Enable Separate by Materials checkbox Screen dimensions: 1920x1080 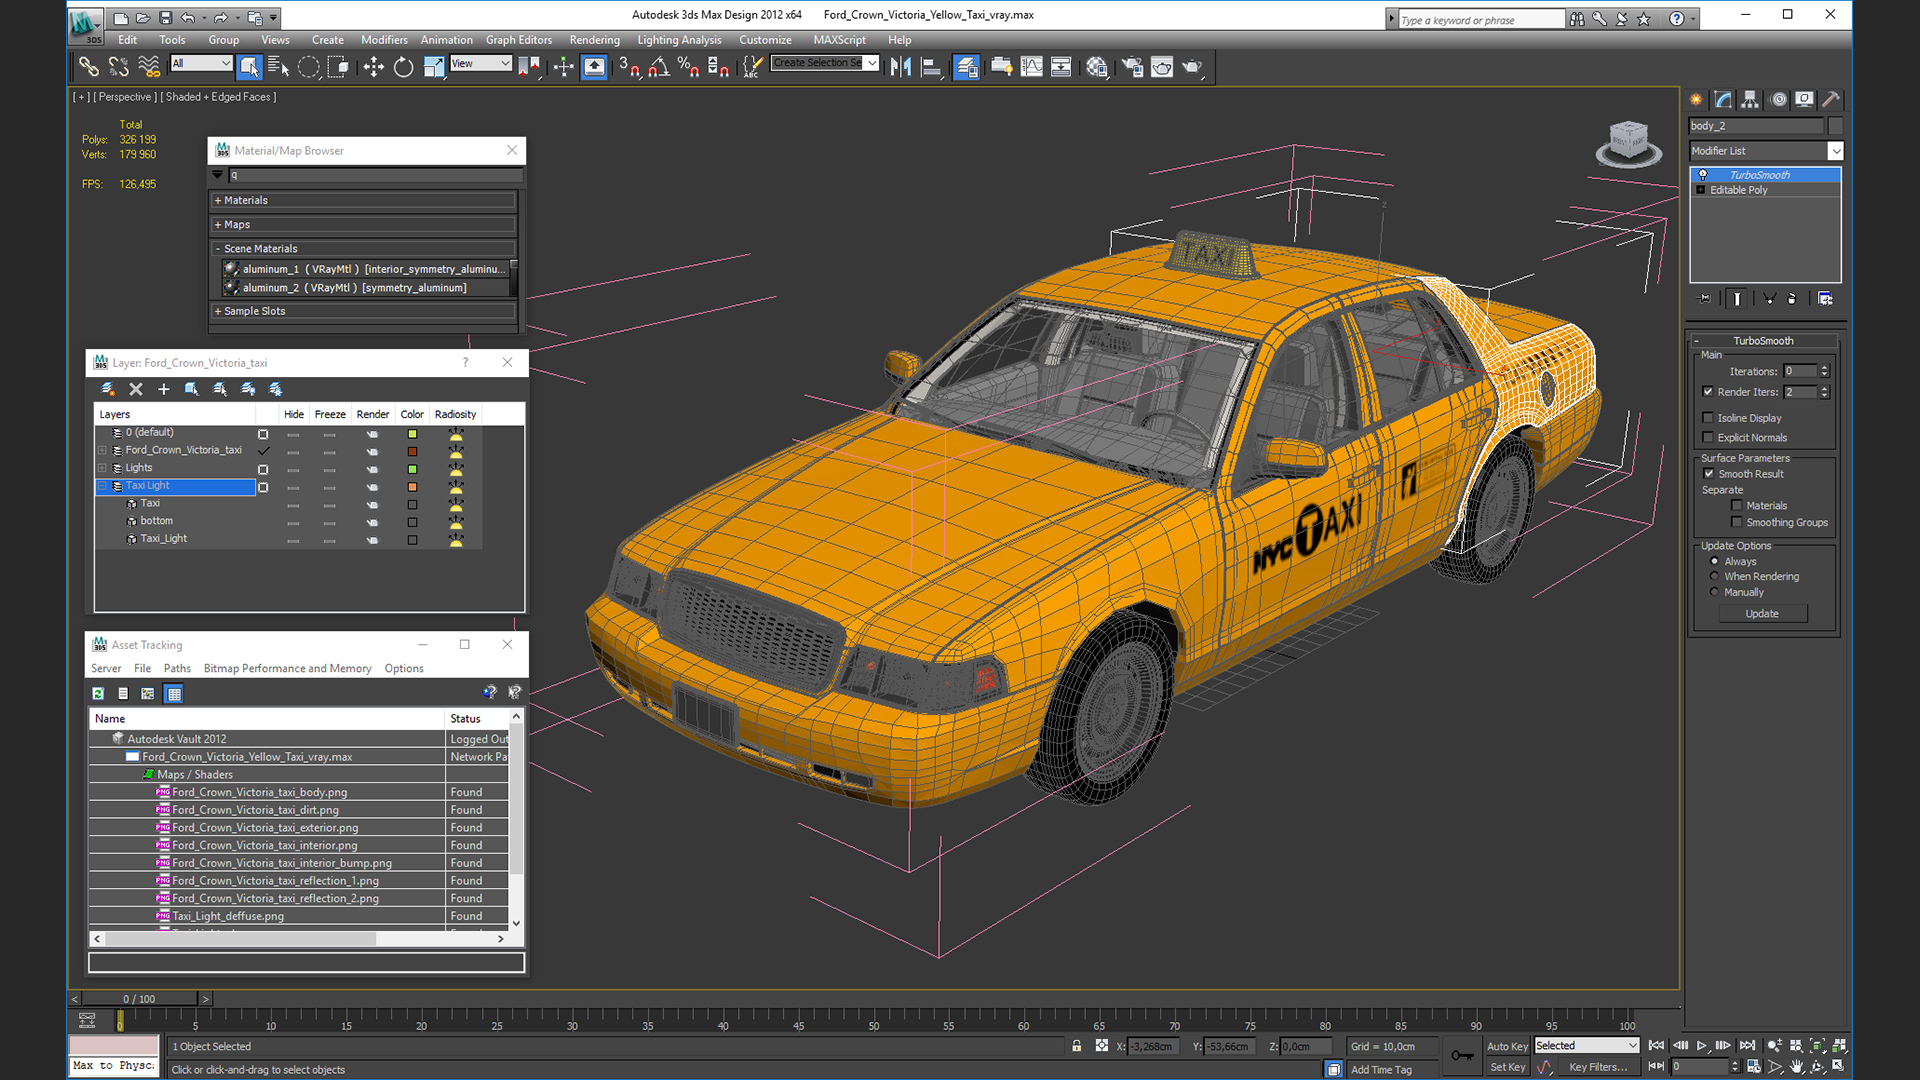[x=1737, y=506]
